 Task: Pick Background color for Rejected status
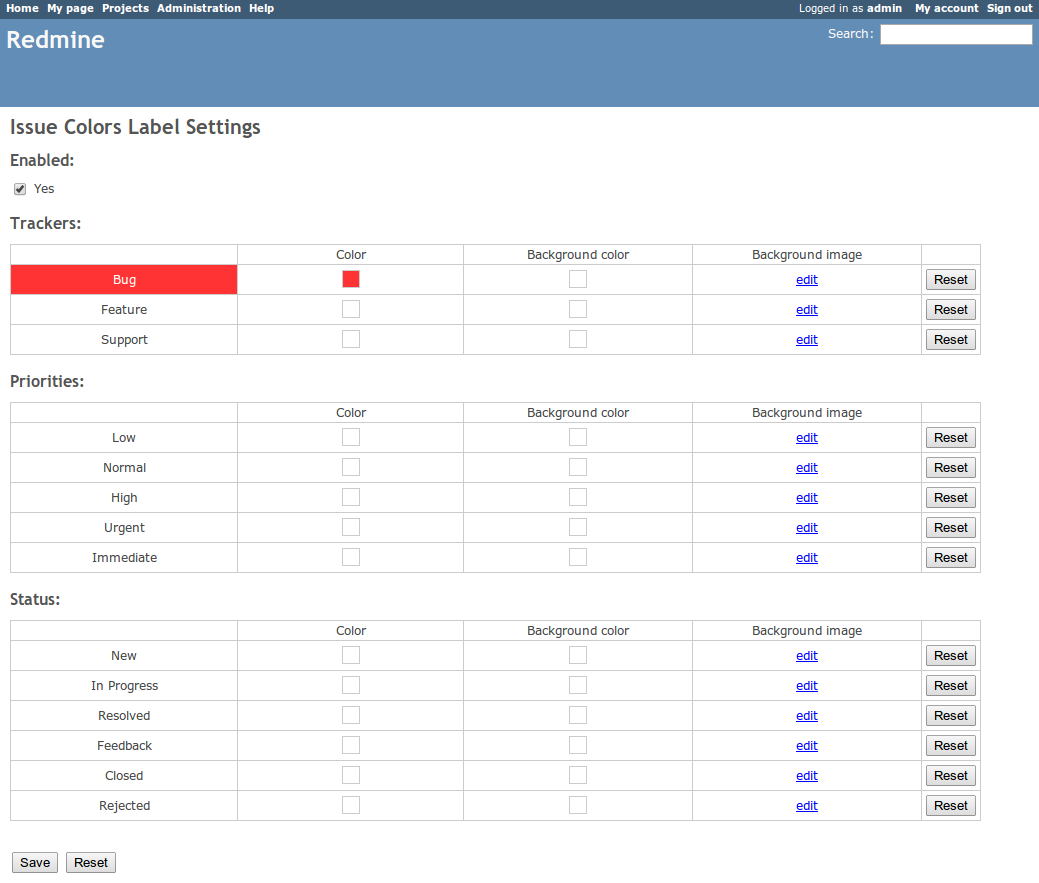point(578,805)
